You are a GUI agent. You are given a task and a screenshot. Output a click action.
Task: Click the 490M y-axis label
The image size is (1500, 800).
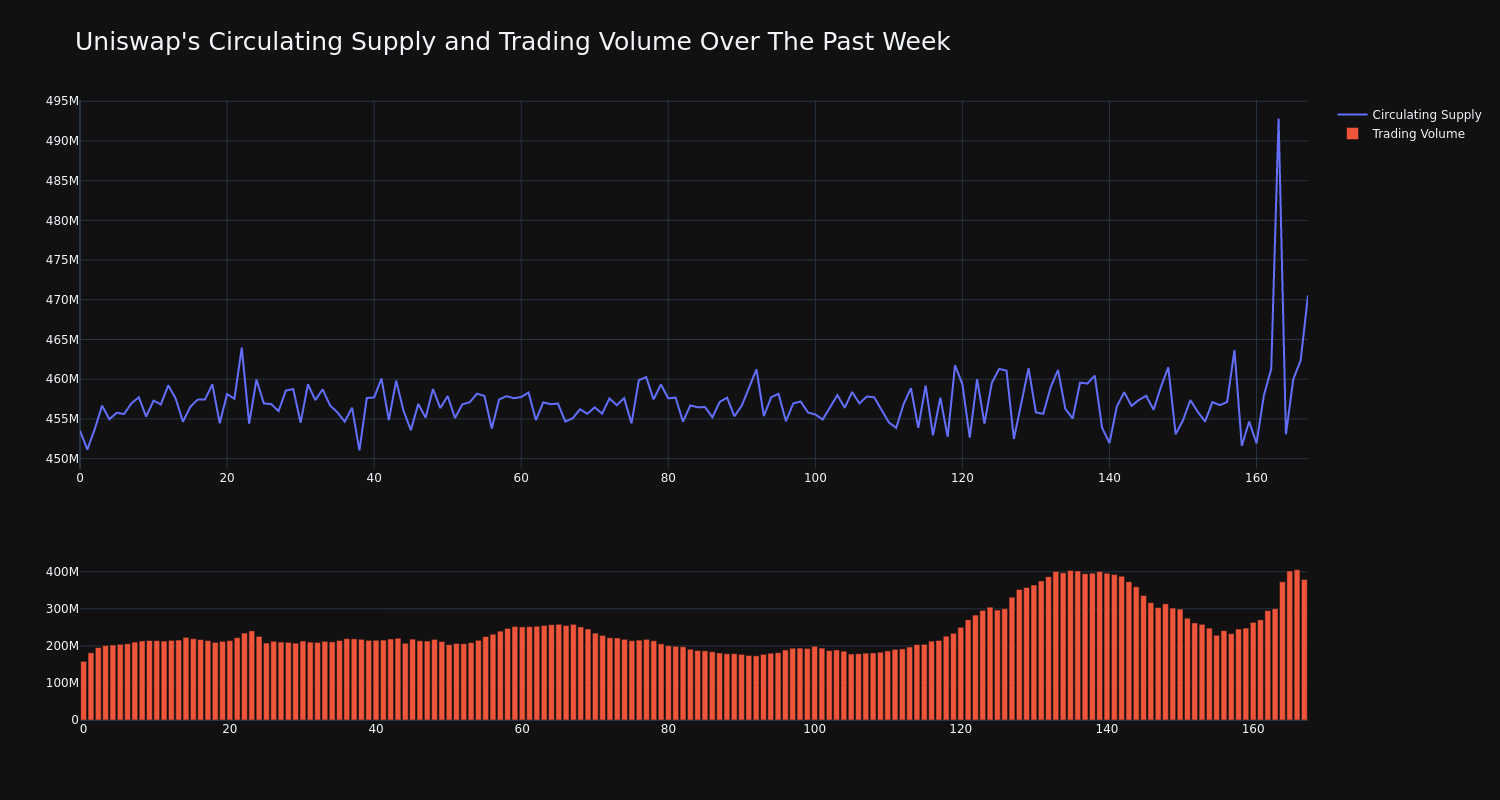point(62,141)
